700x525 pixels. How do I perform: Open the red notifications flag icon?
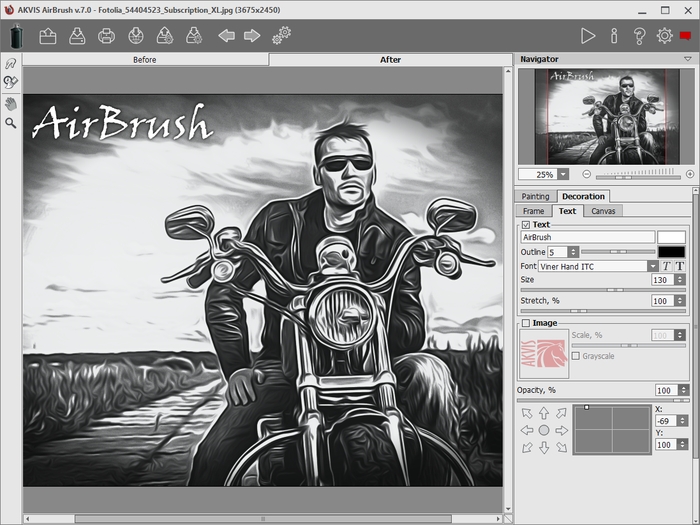click(x=685, y=36)
